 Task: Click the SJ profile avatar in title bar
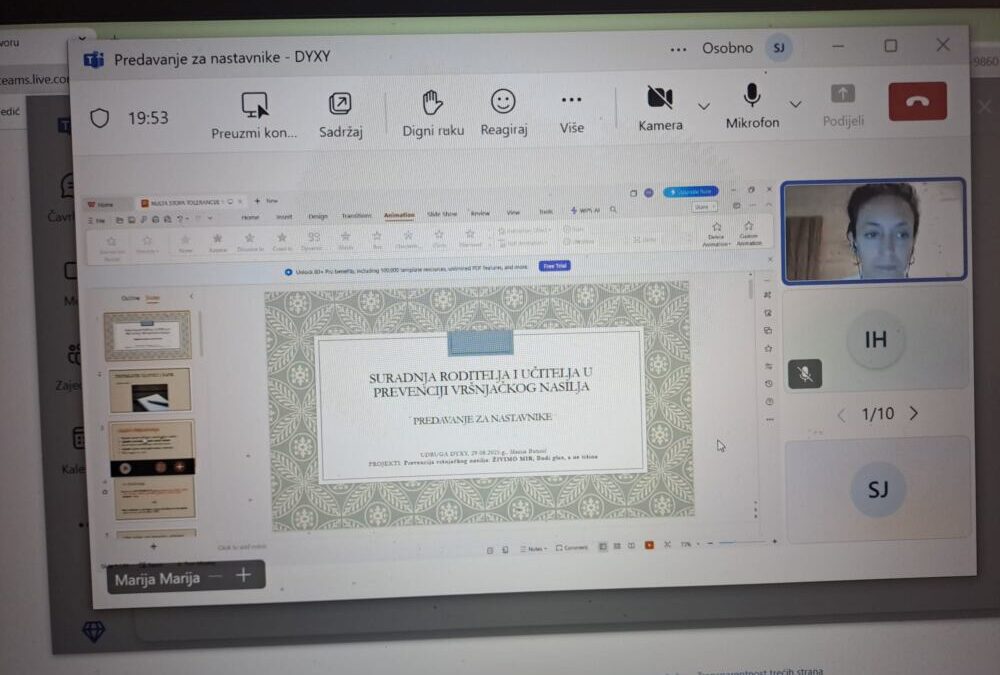point(778,47)
